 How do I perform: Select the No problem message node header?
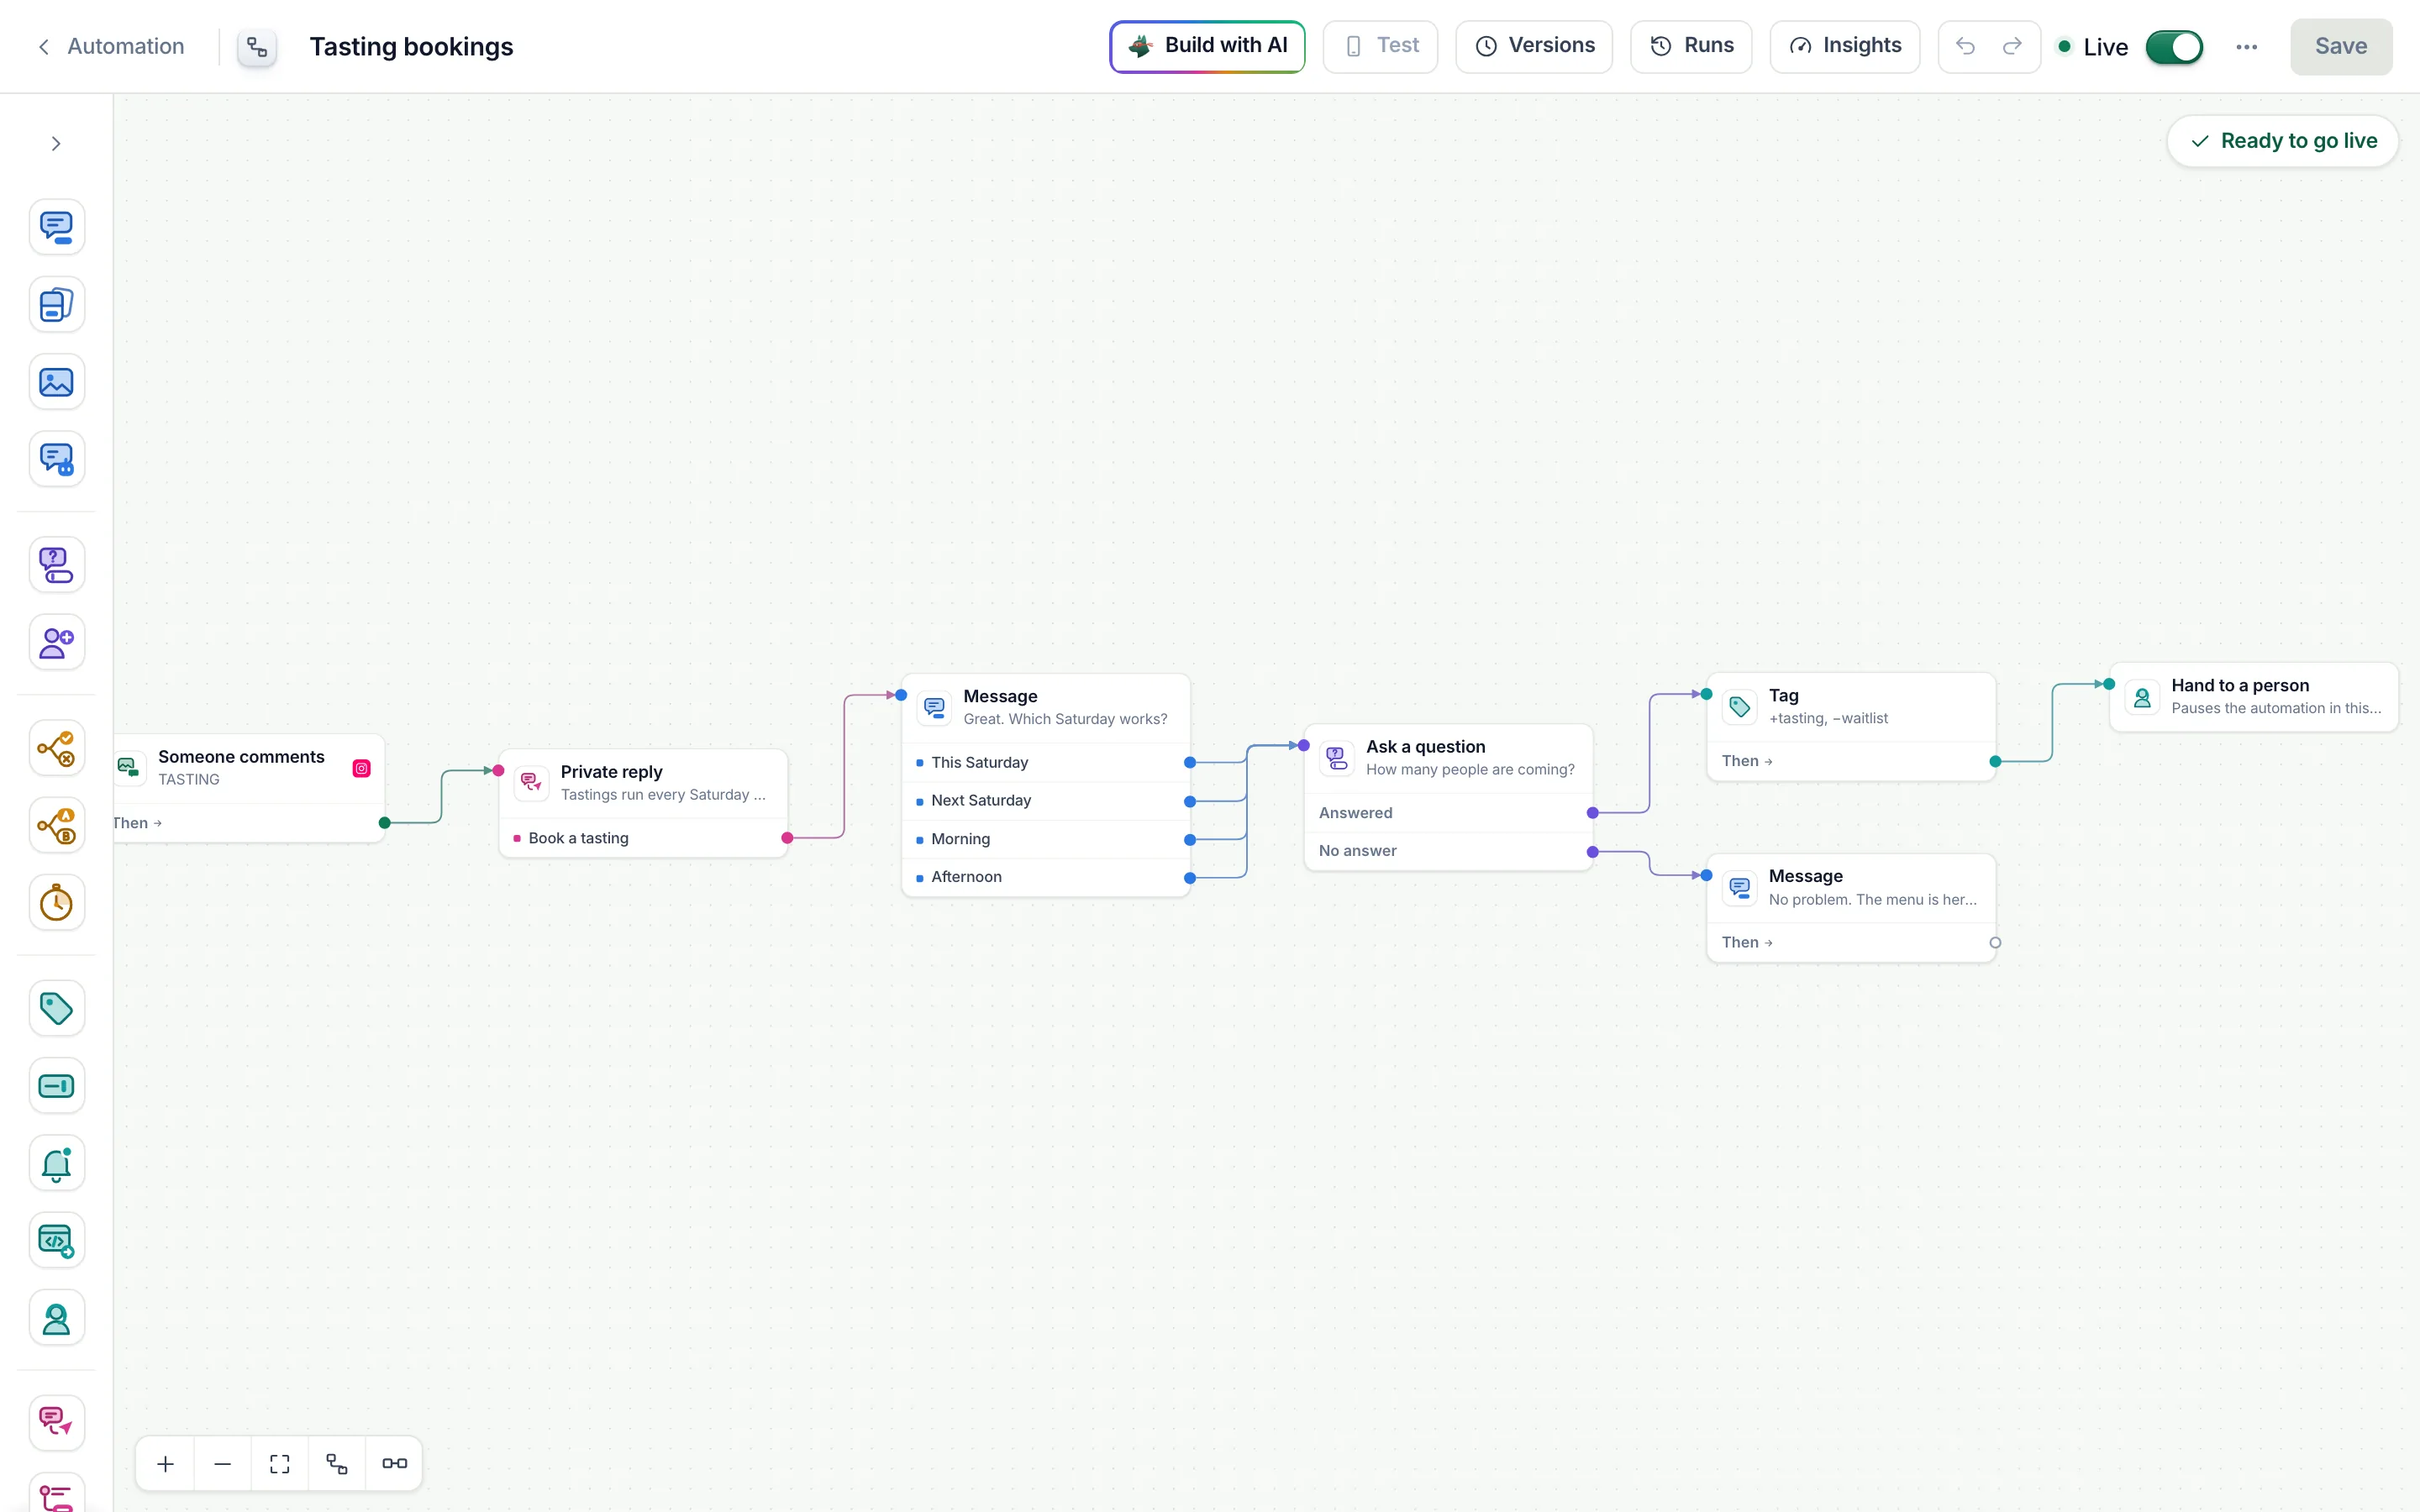click(x=1851, y=888)
